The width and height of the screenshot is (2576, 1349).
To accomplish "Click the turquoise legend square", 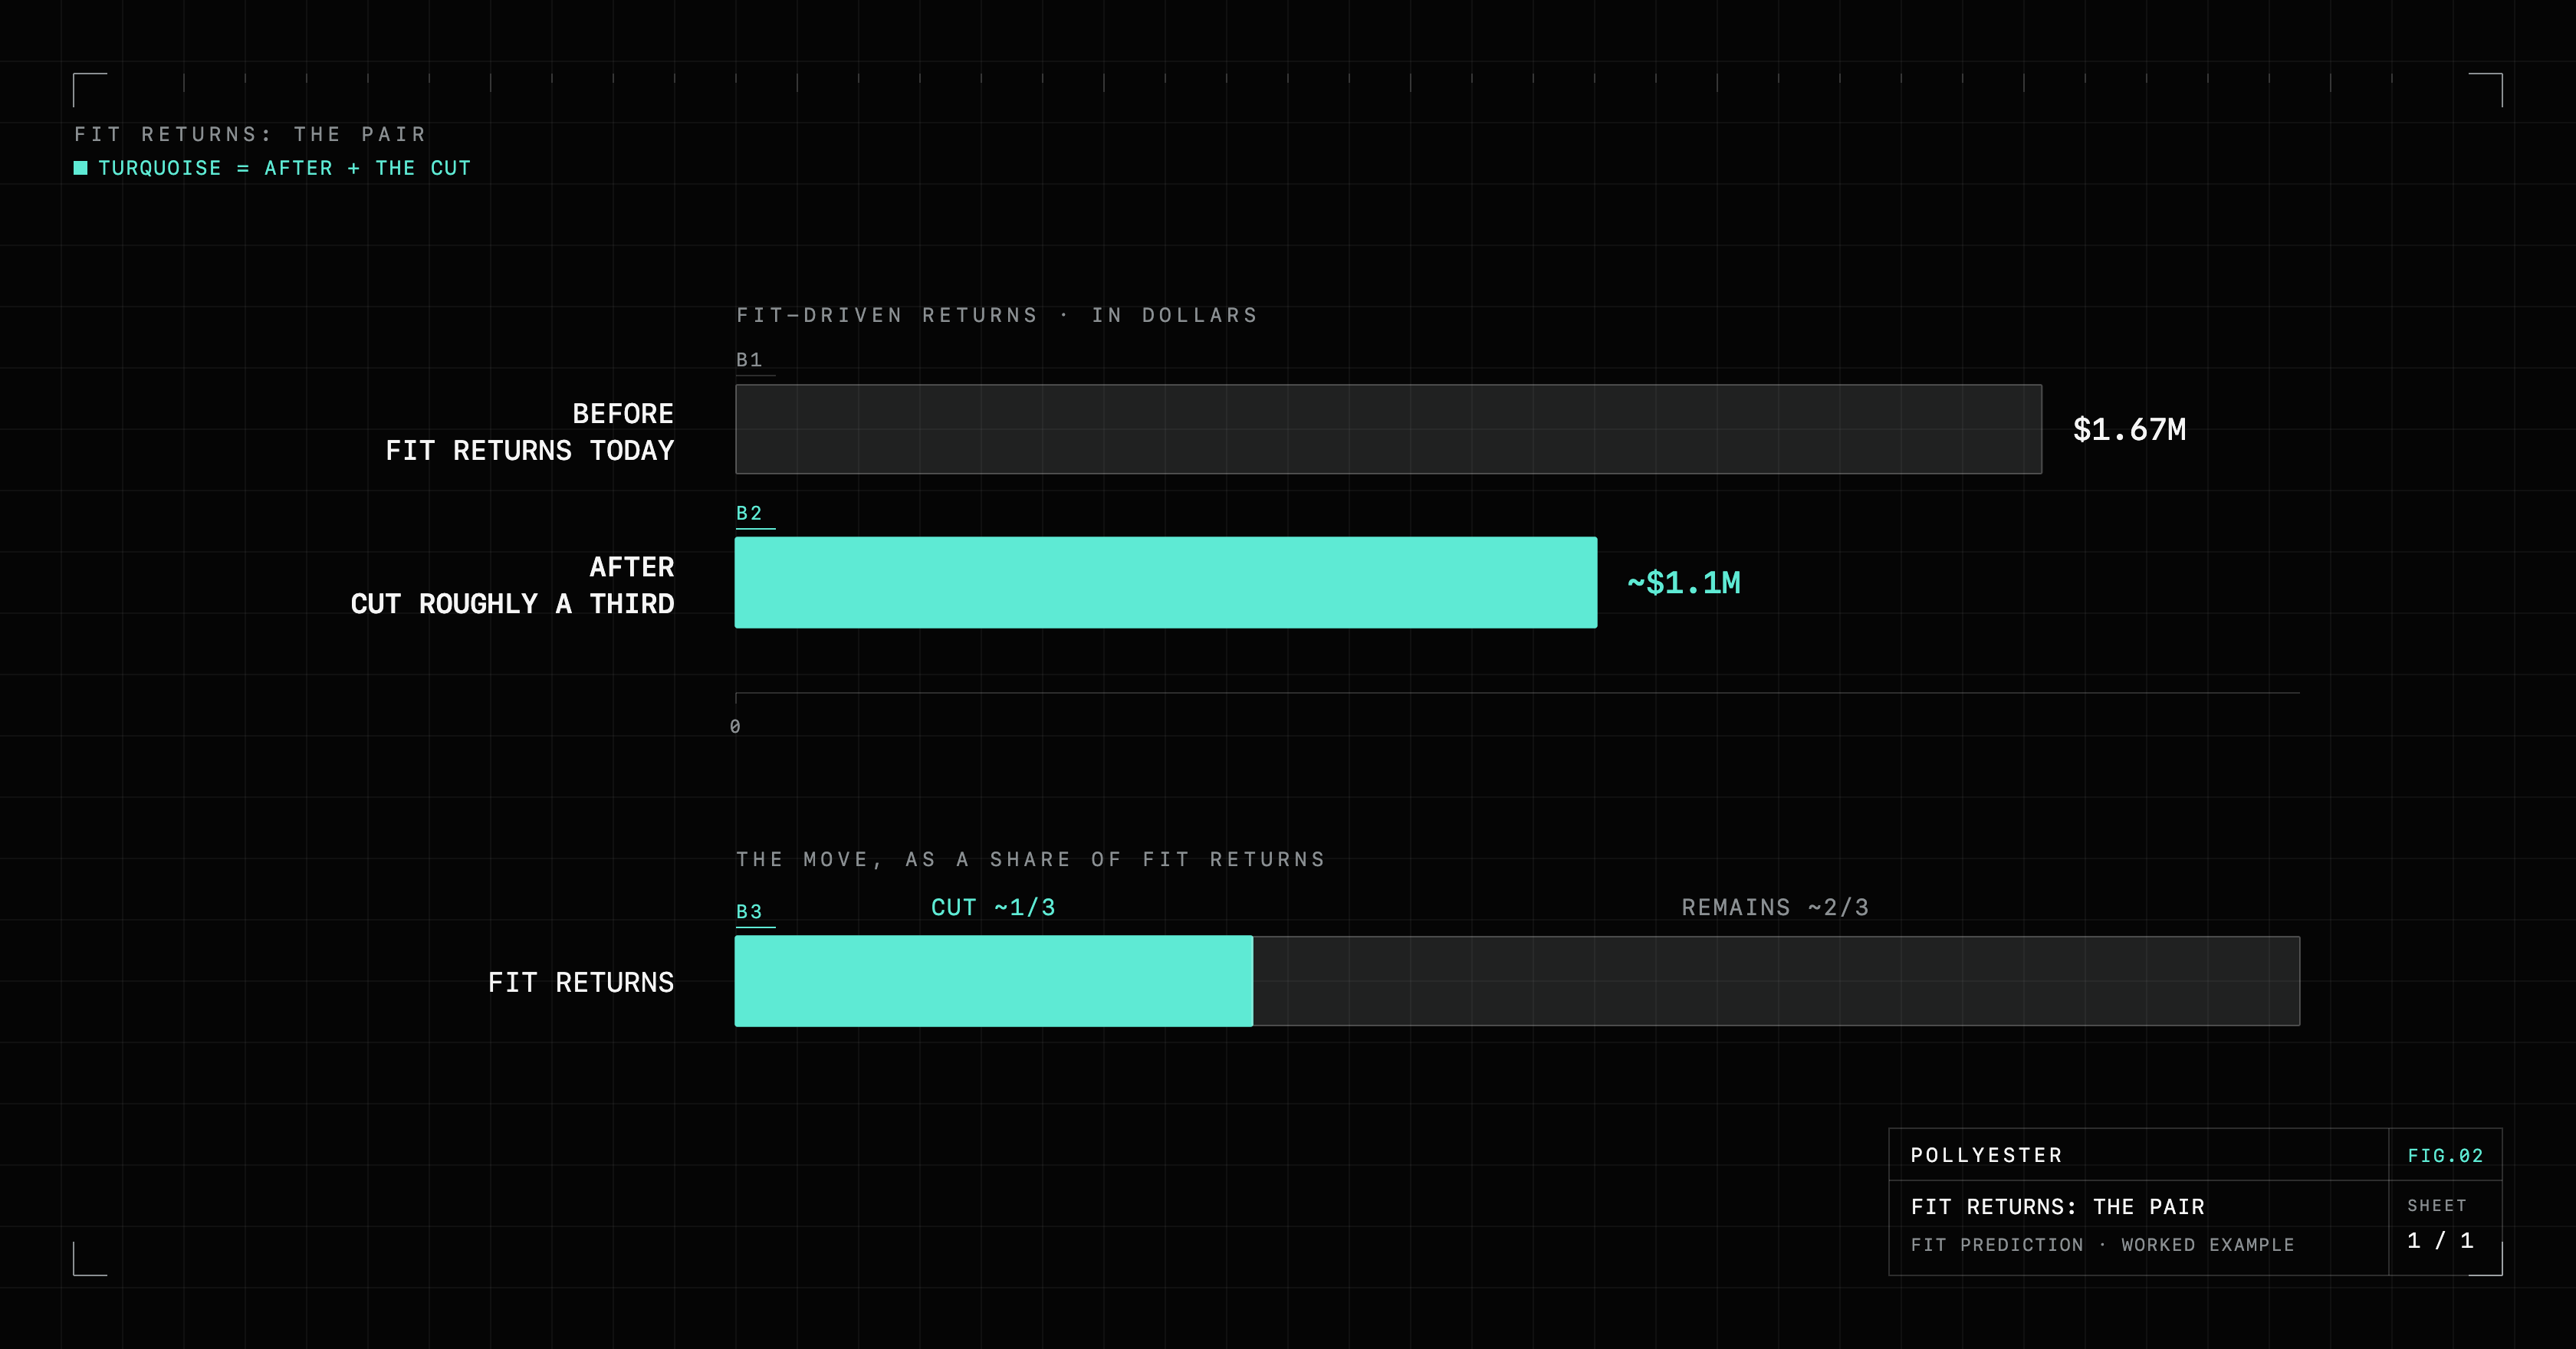I will point(81,168).
